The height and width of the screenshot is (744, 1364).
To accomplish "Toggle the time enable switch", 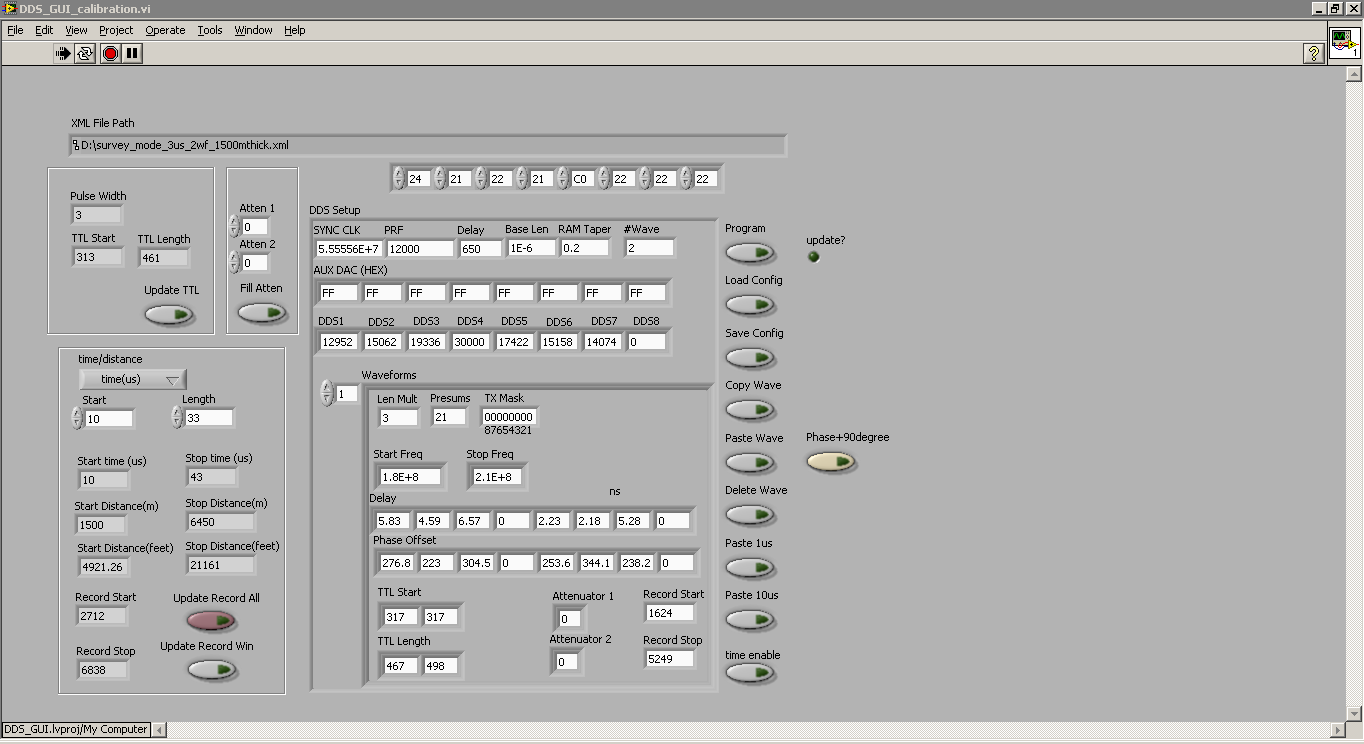I will point(750,673).
